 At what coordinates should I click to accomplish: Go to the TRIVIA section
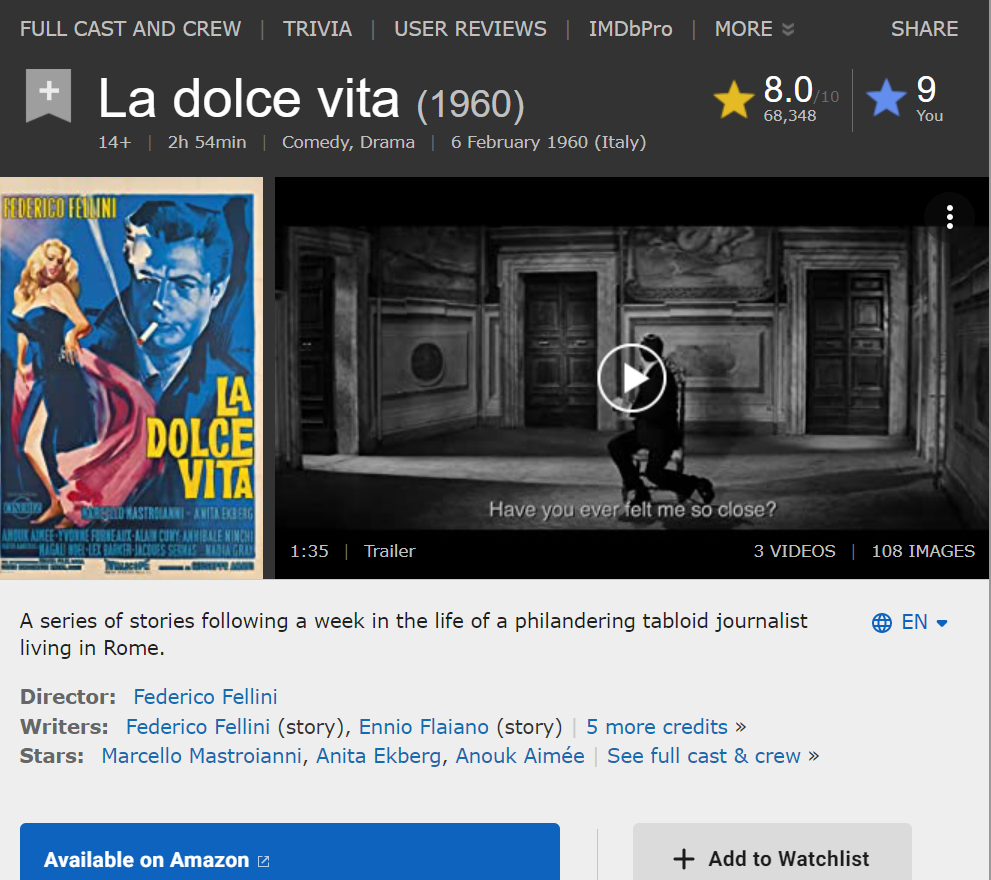coord(317,29)
